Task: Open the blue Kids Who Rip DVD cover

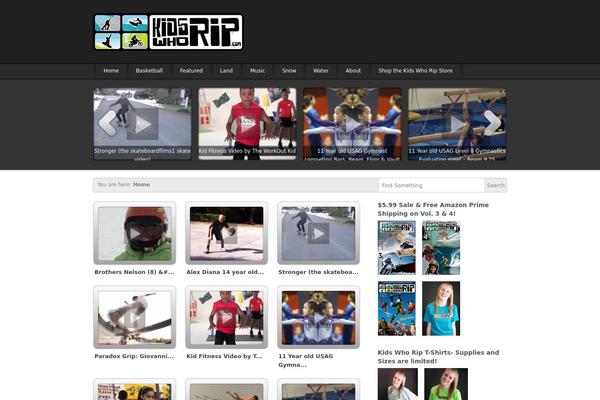Action: 396,309
